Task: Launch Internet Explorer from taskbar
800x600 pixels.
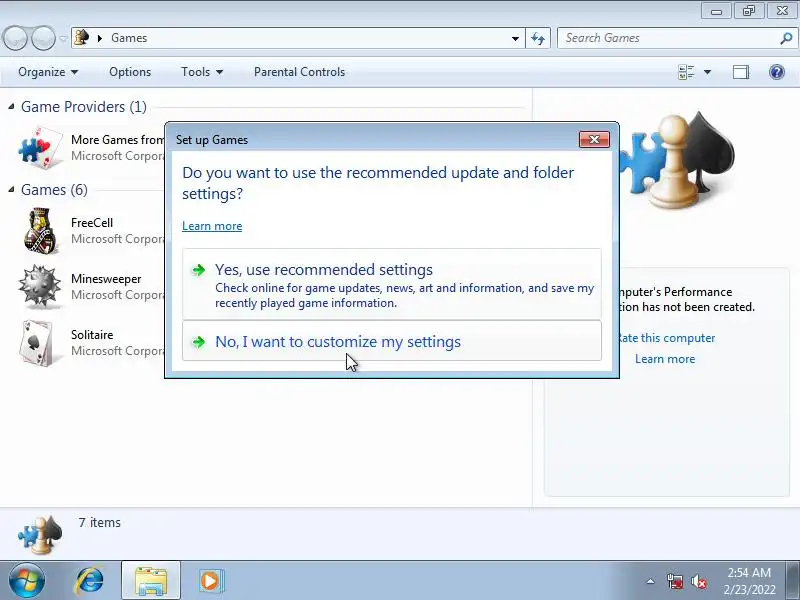Action: click(x=90, y=581)
